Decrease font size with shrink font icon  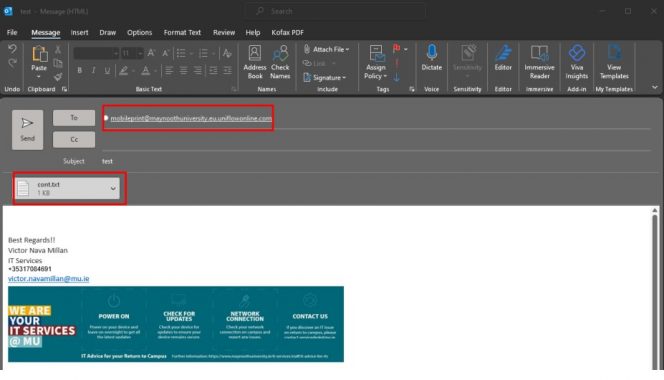[x=166, y=53]
